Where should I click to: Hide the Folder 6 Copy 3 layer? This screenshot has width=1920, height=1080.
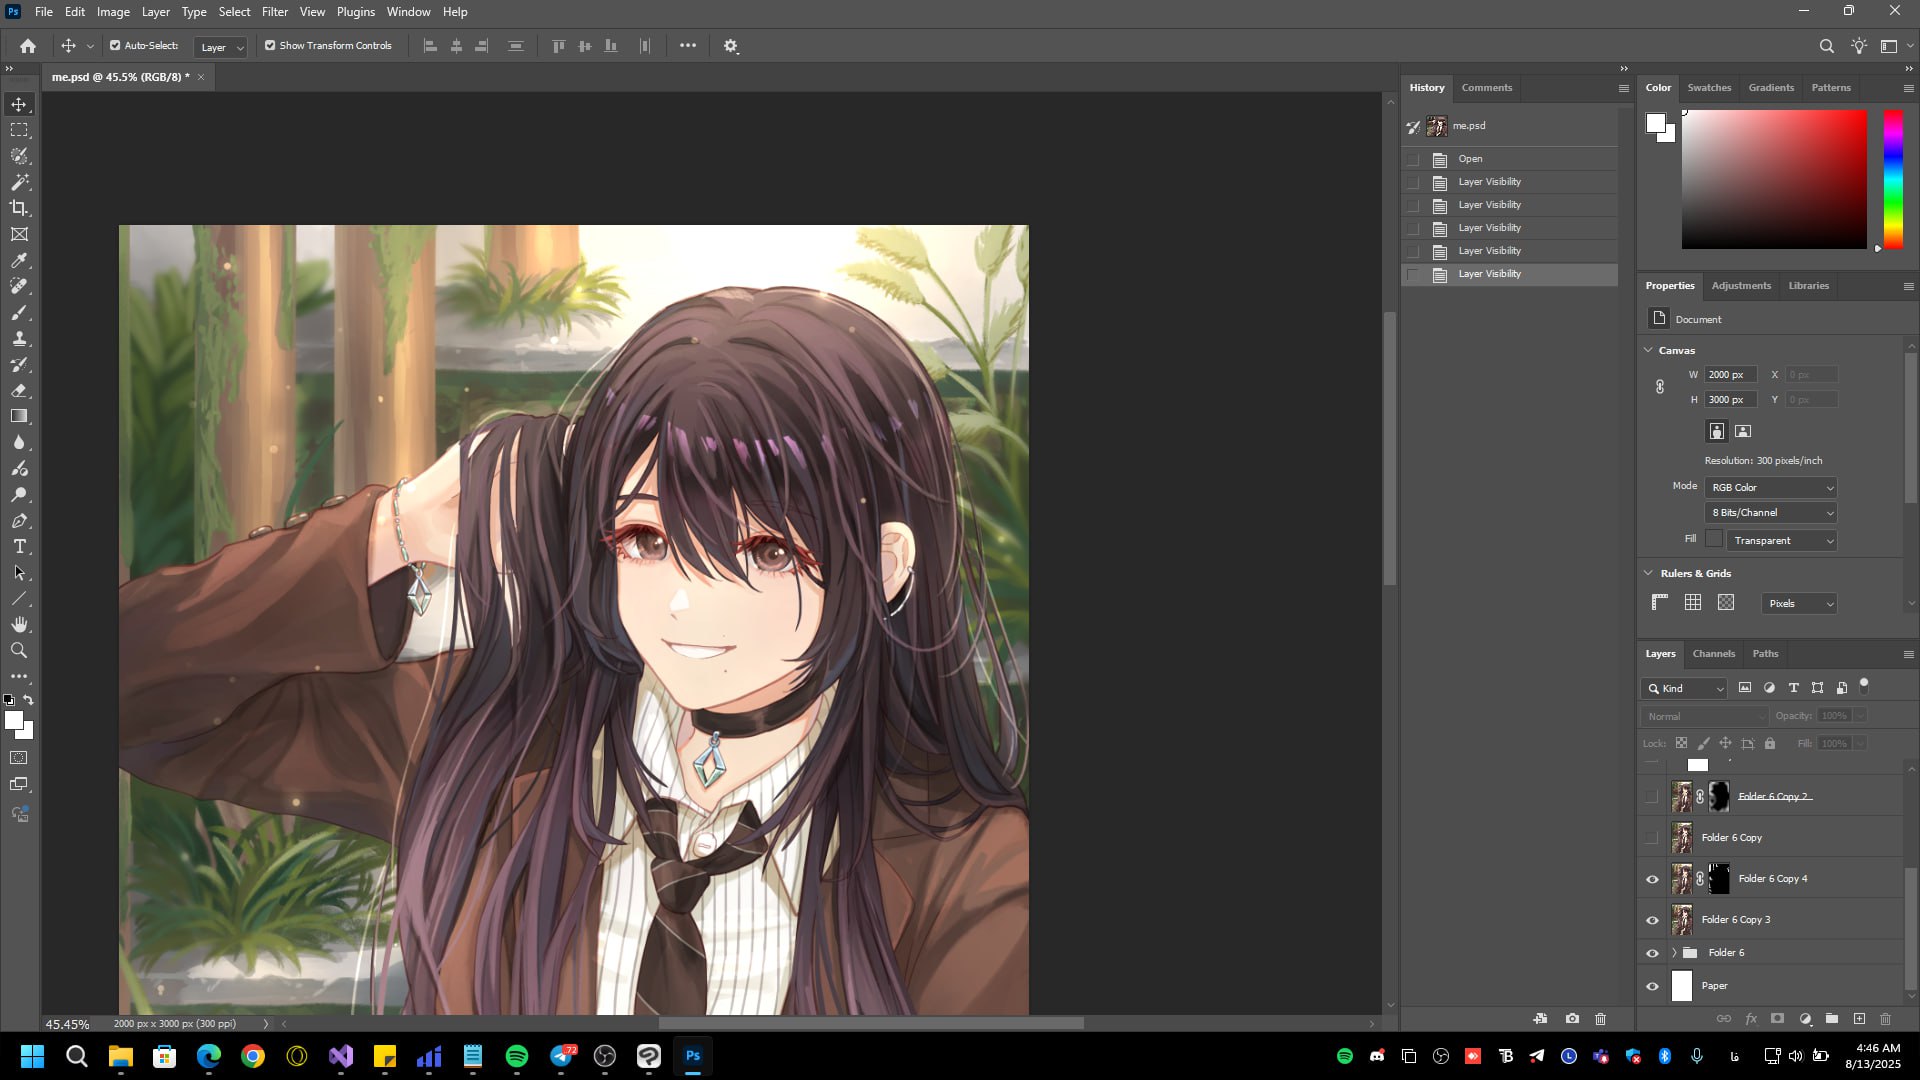[x=1652, y=920]
